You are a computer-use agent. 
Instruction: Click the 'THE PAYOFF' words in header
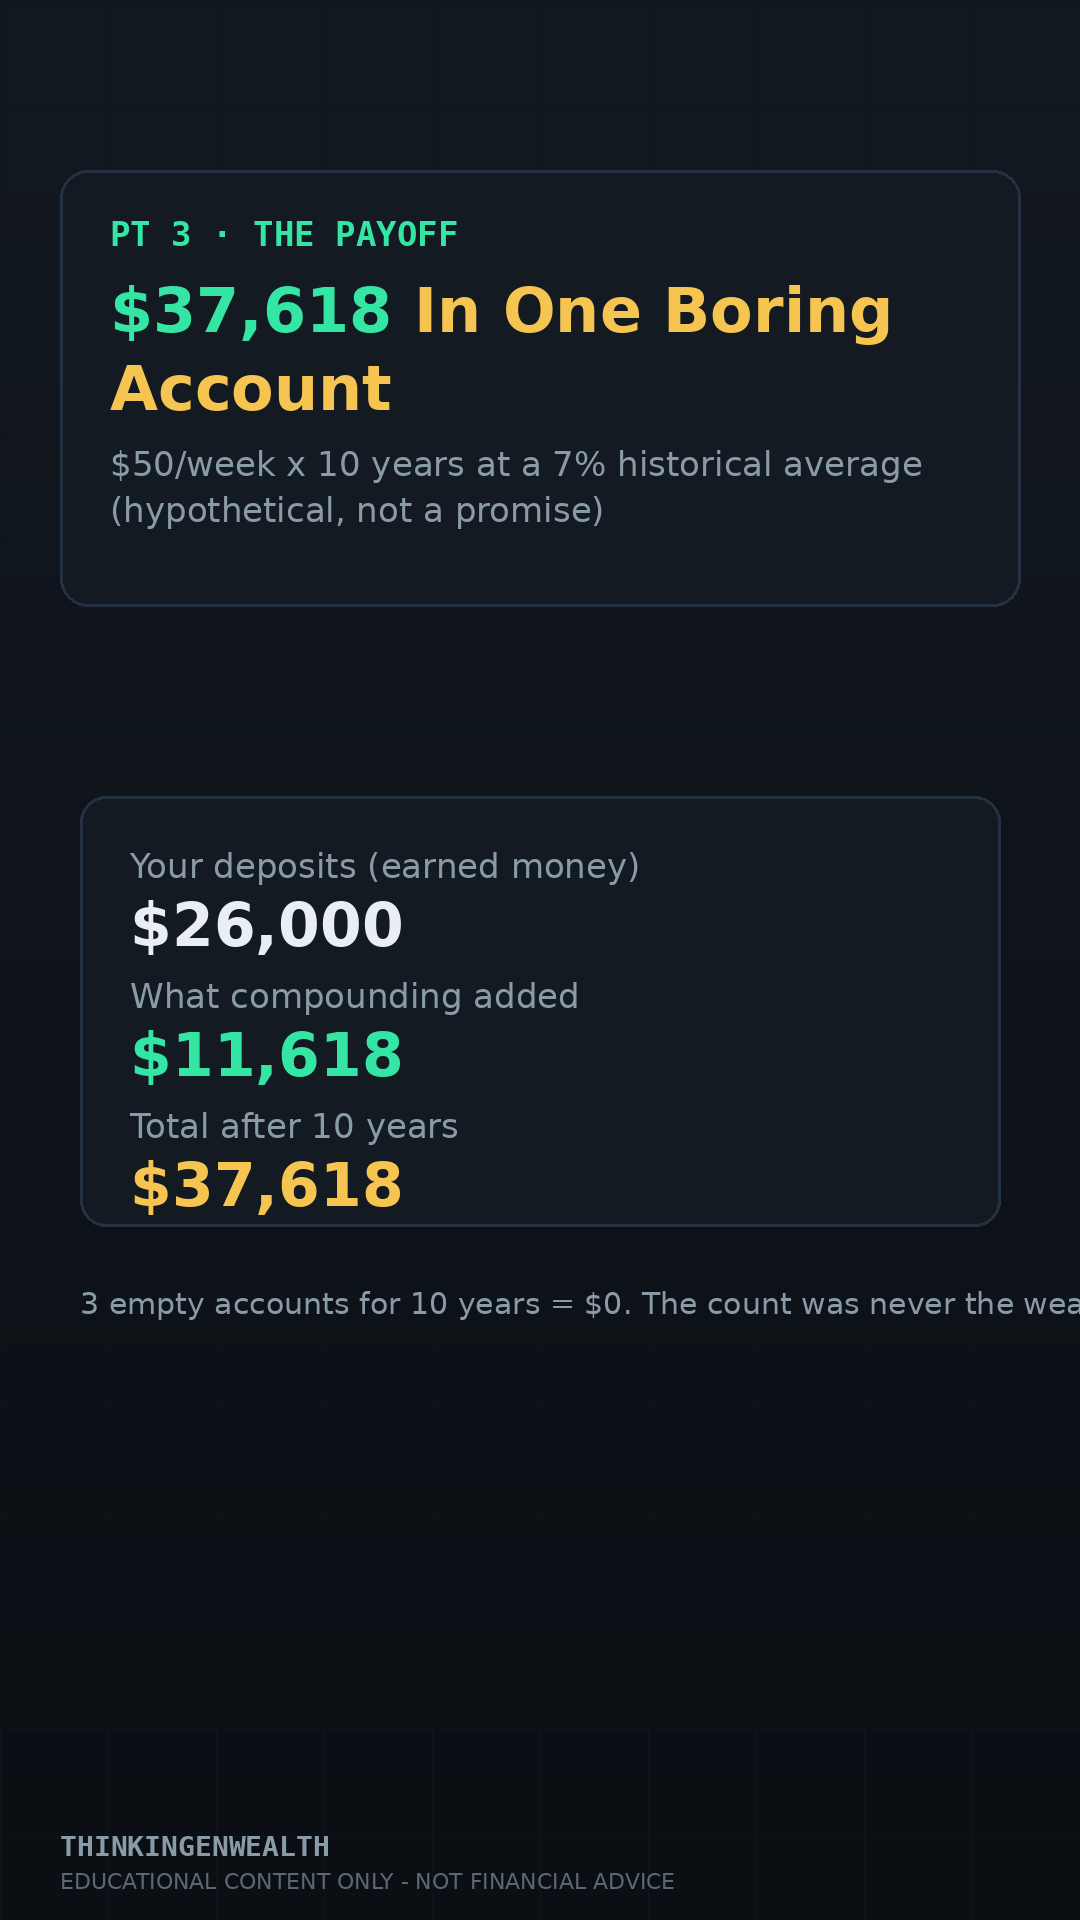[356, 235]
